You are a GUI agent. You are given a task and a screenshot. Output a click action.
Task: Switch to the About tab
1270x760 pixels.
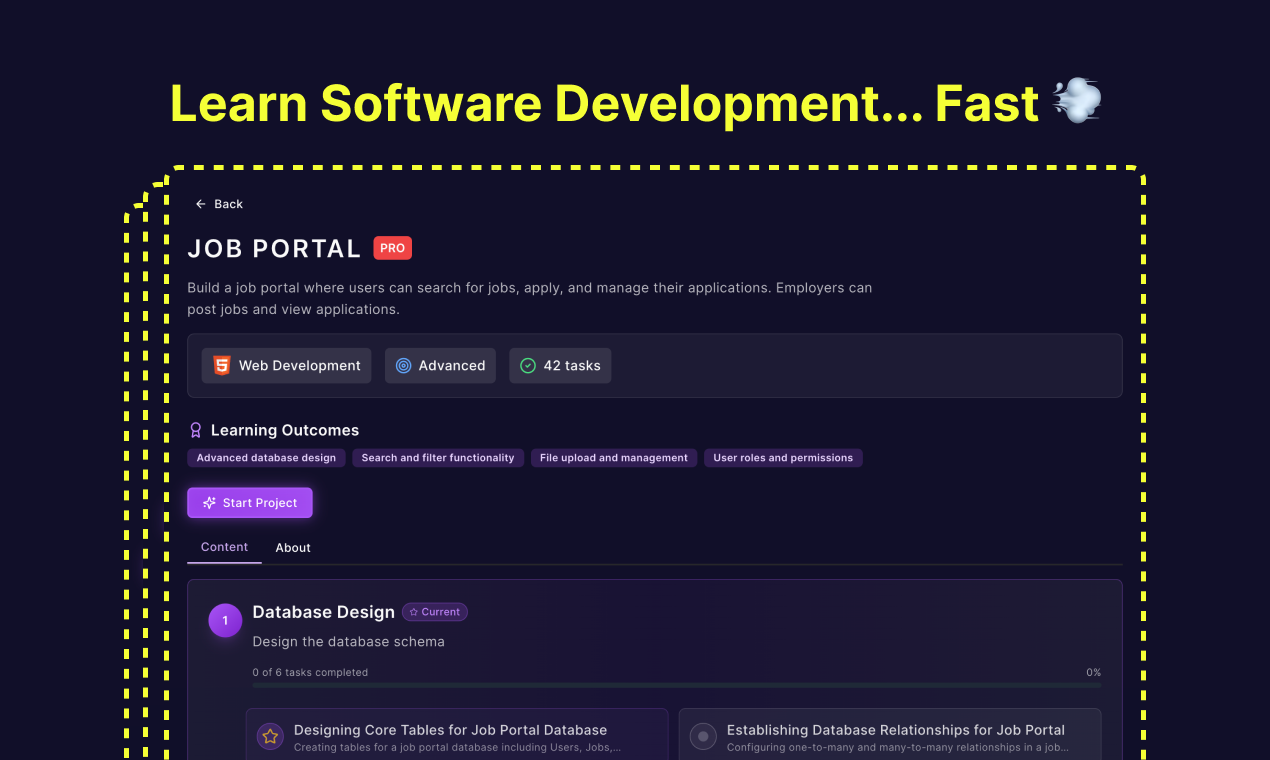293,548
